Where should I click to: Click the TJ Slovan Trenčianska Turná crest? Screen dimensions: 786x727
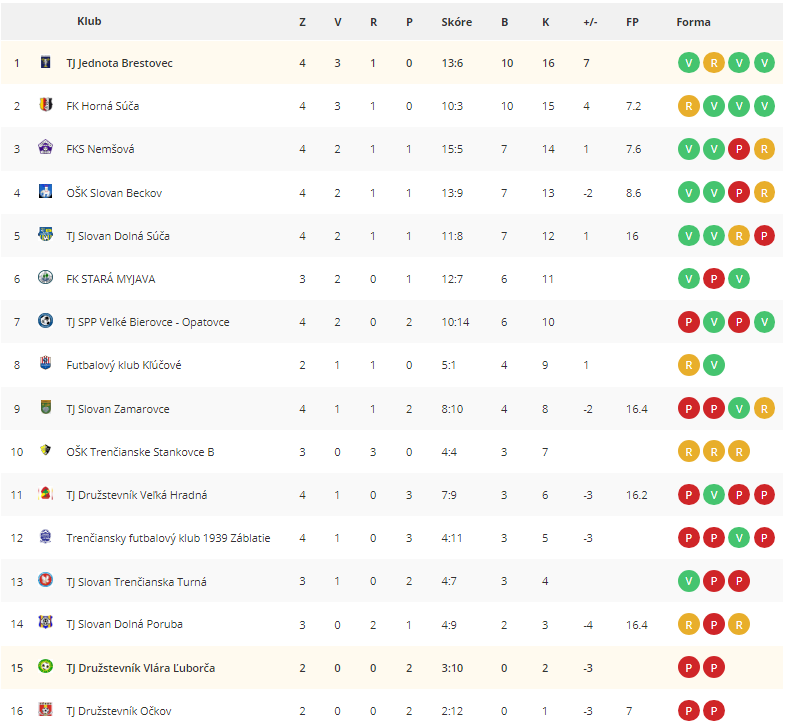point(46,580)
